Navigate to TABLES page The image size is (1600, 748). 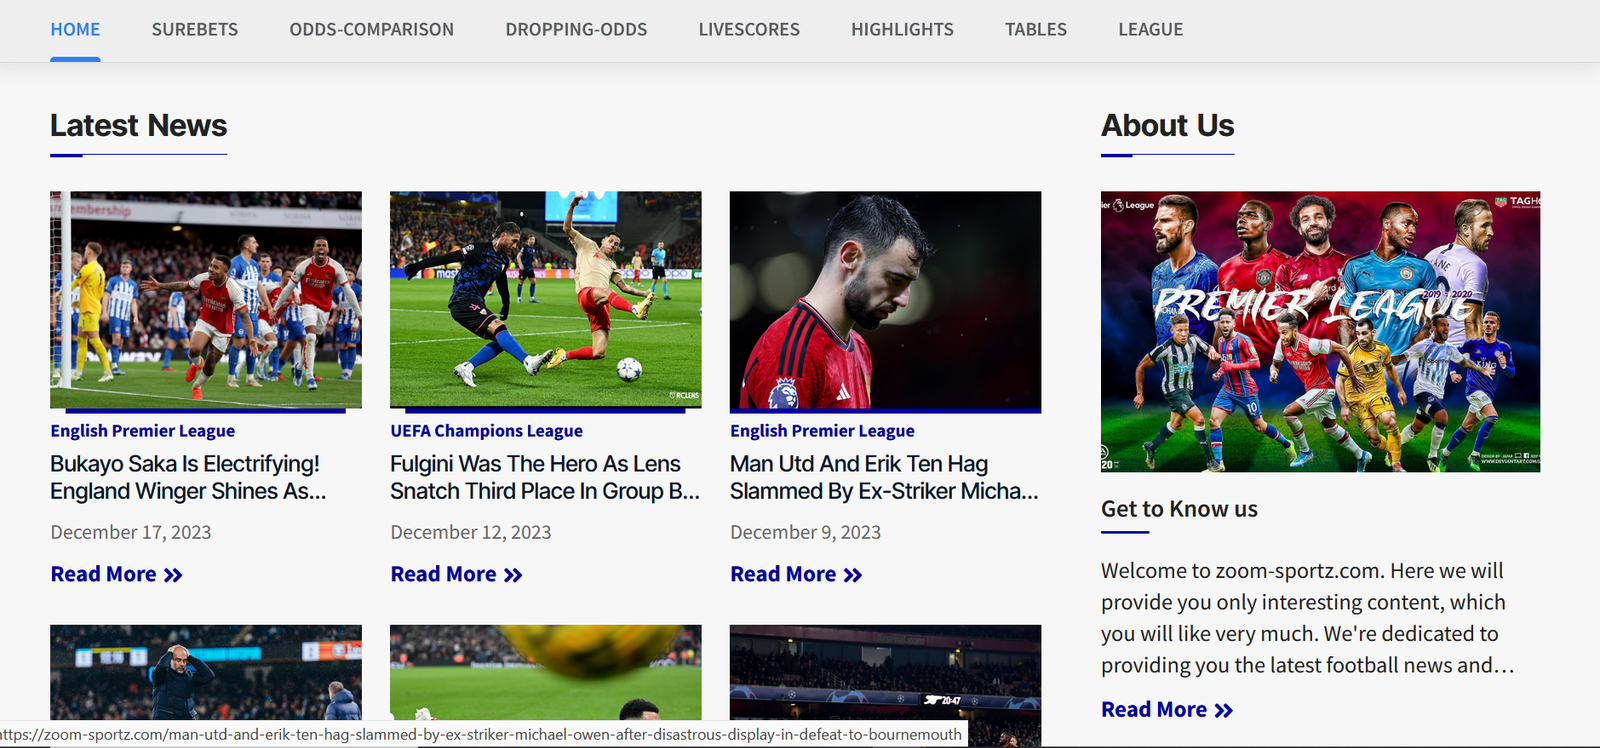point(1036,30)
